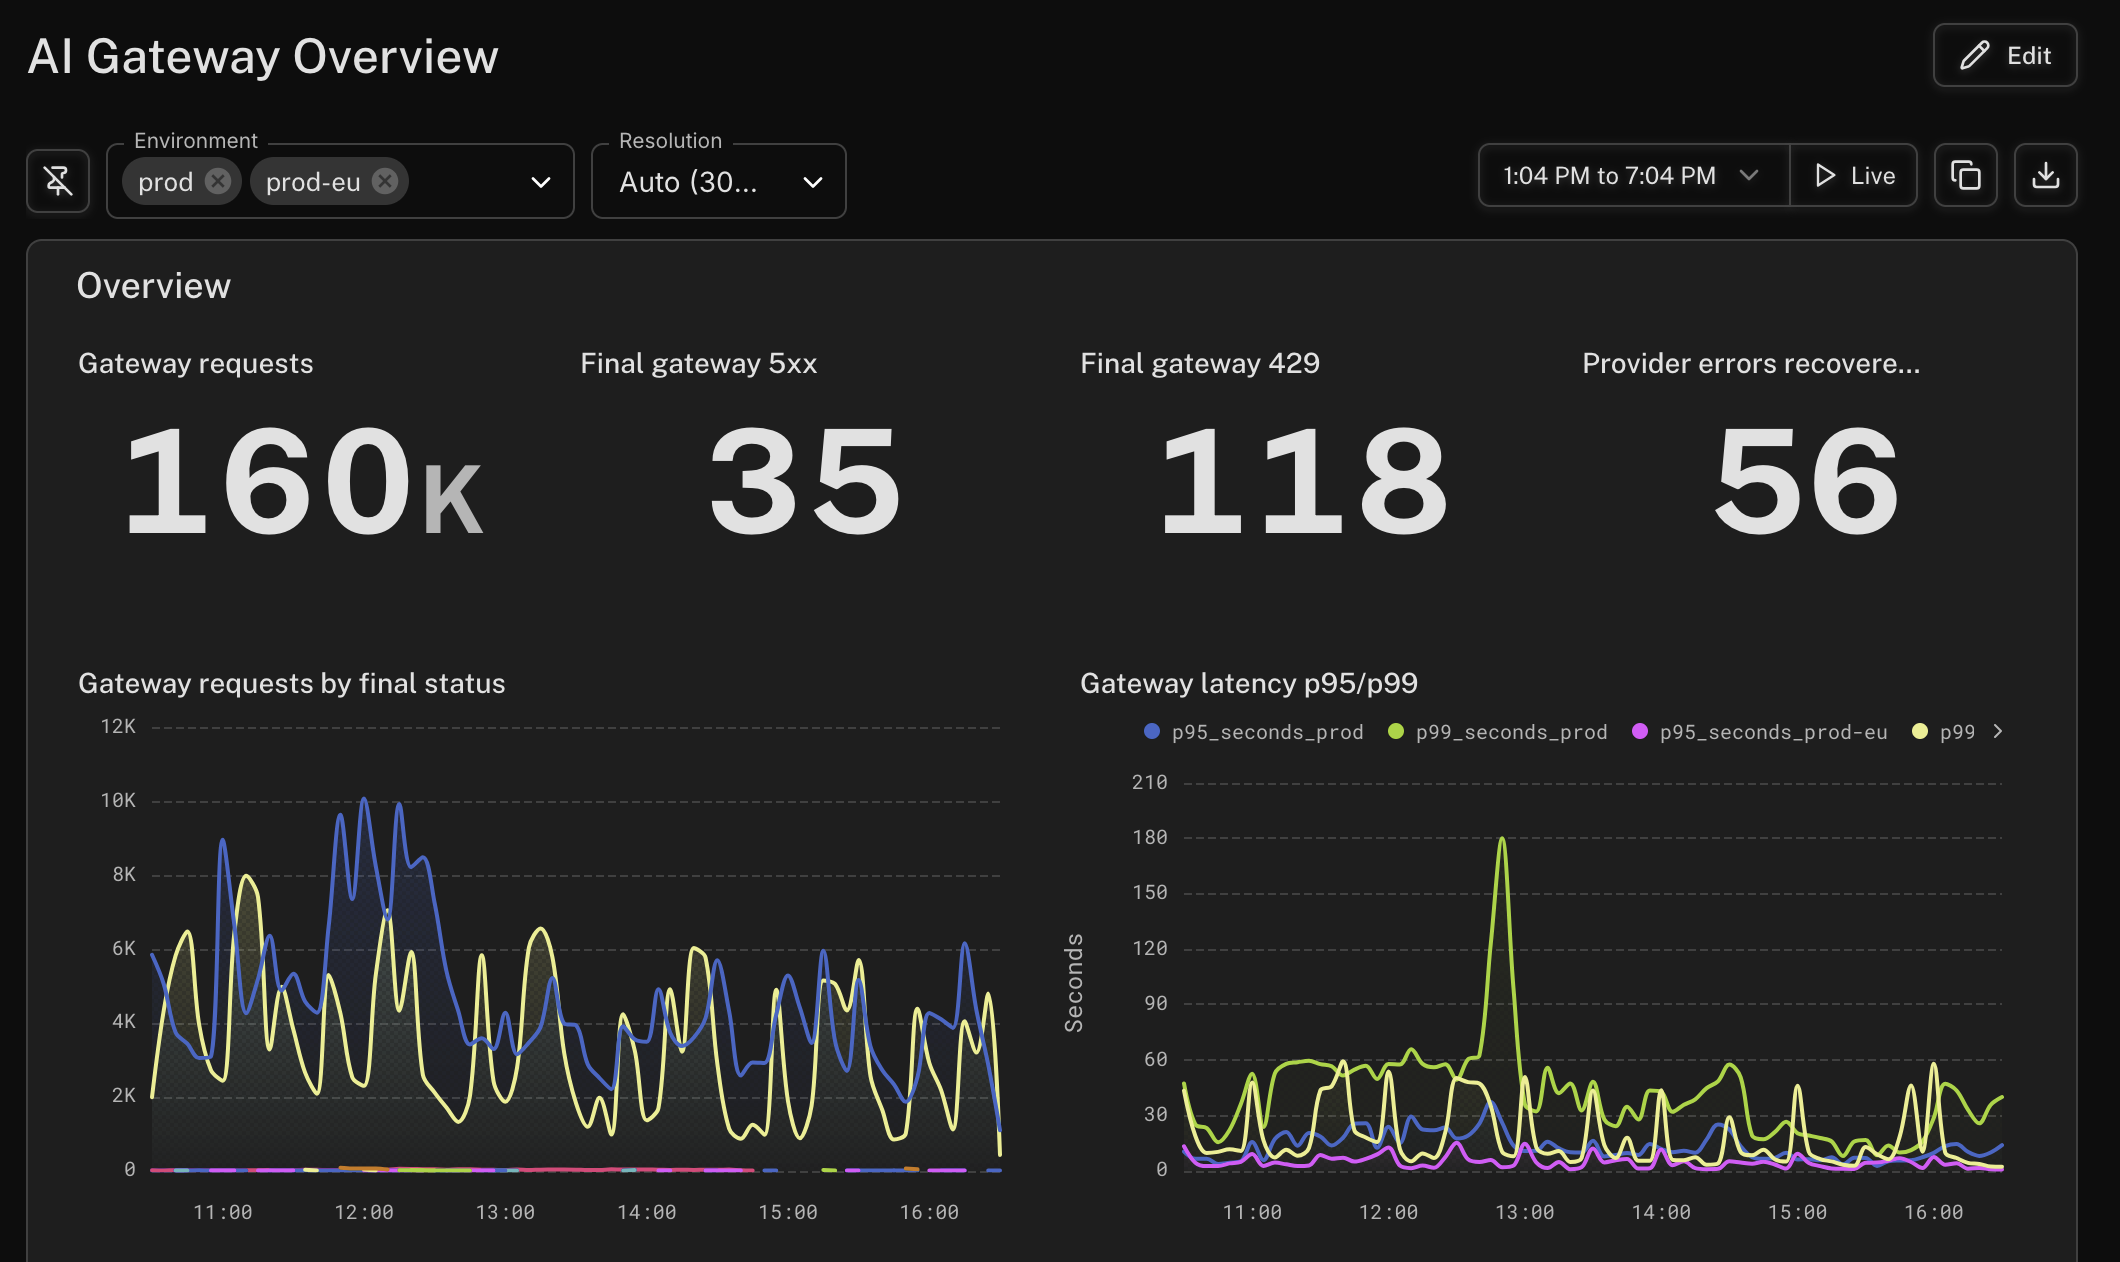Click the 180-second p99 latency spike peak
2120x1262 pixels.
tap(1502, 839)
